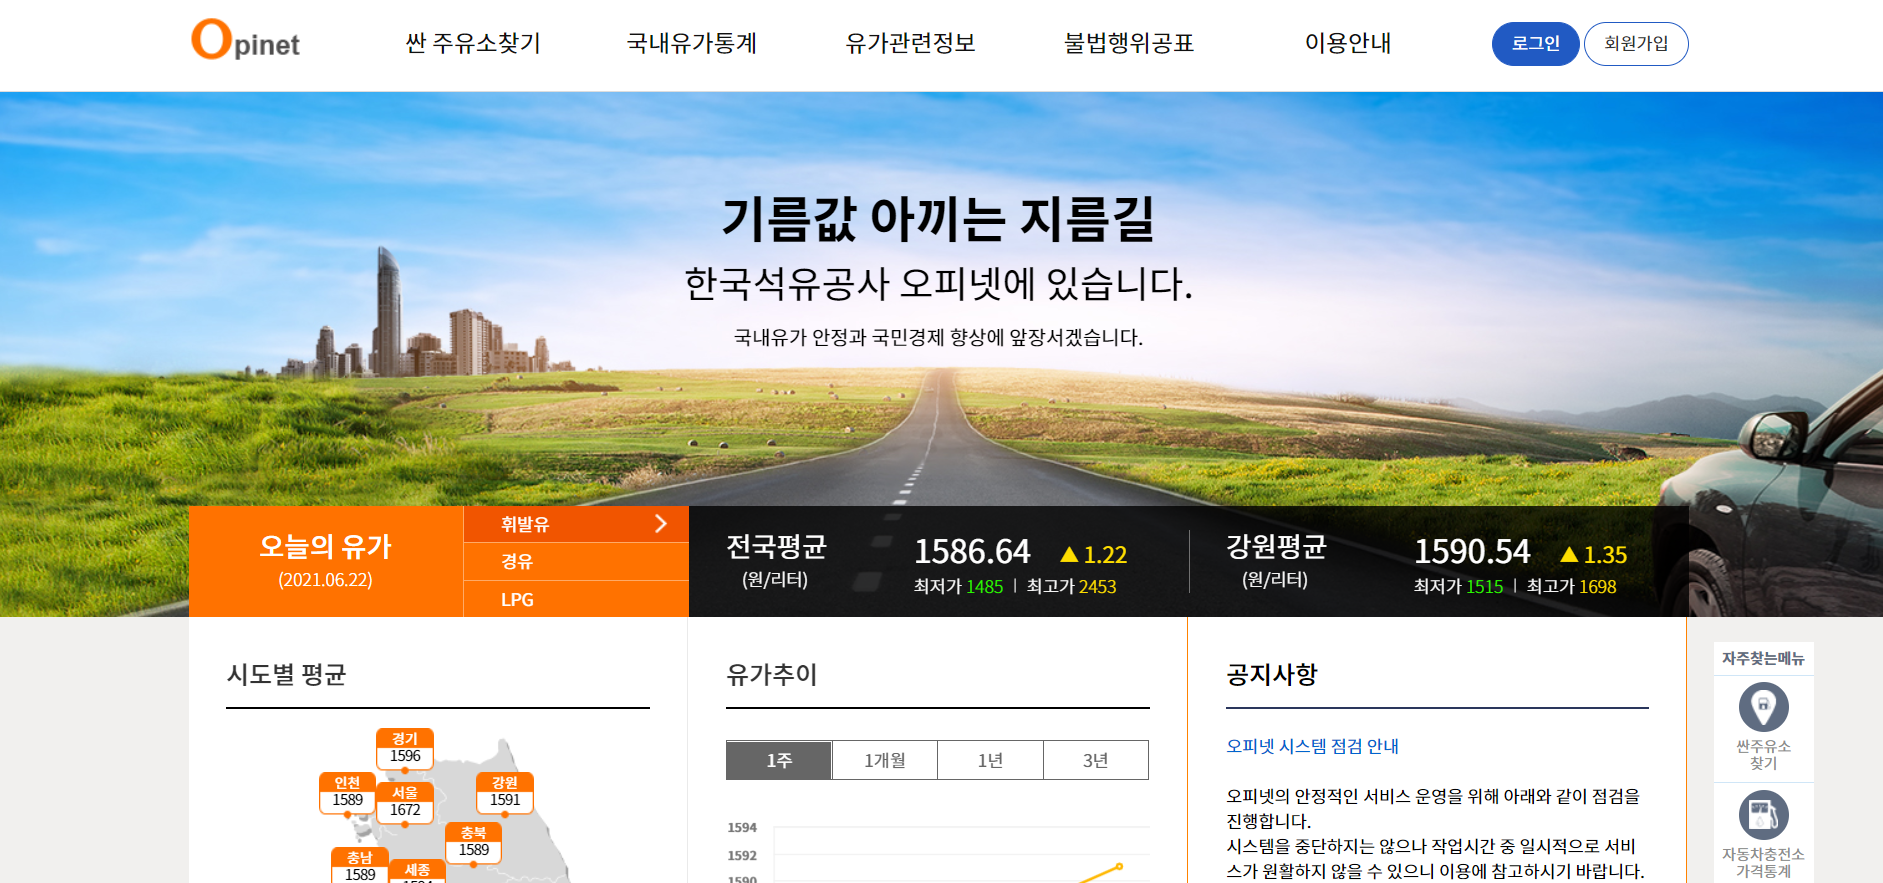Switch price trend to 1개월
This screenshot has height=883, width=1883.
tap(885, 760)
